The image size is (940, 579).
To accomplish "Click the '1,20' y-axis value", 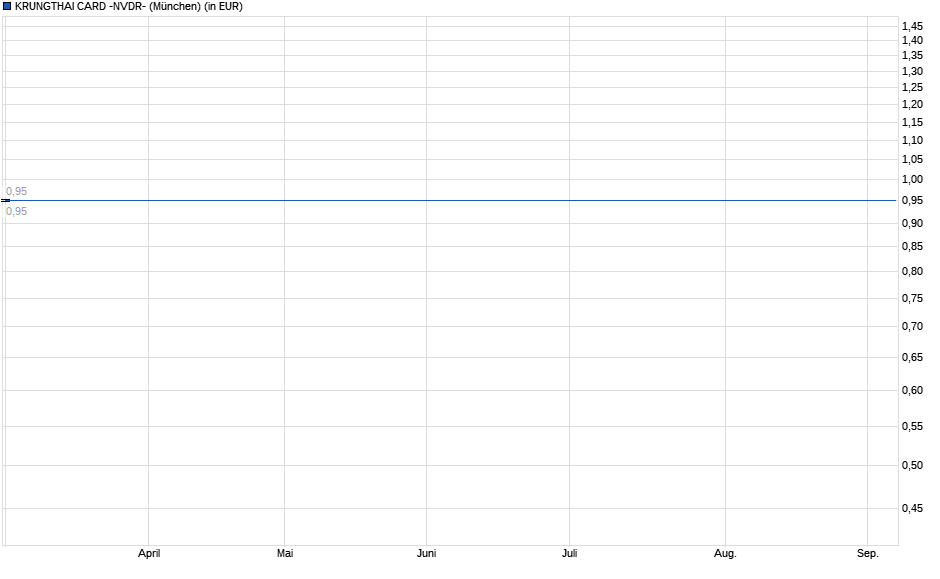I will click(912, 104).
